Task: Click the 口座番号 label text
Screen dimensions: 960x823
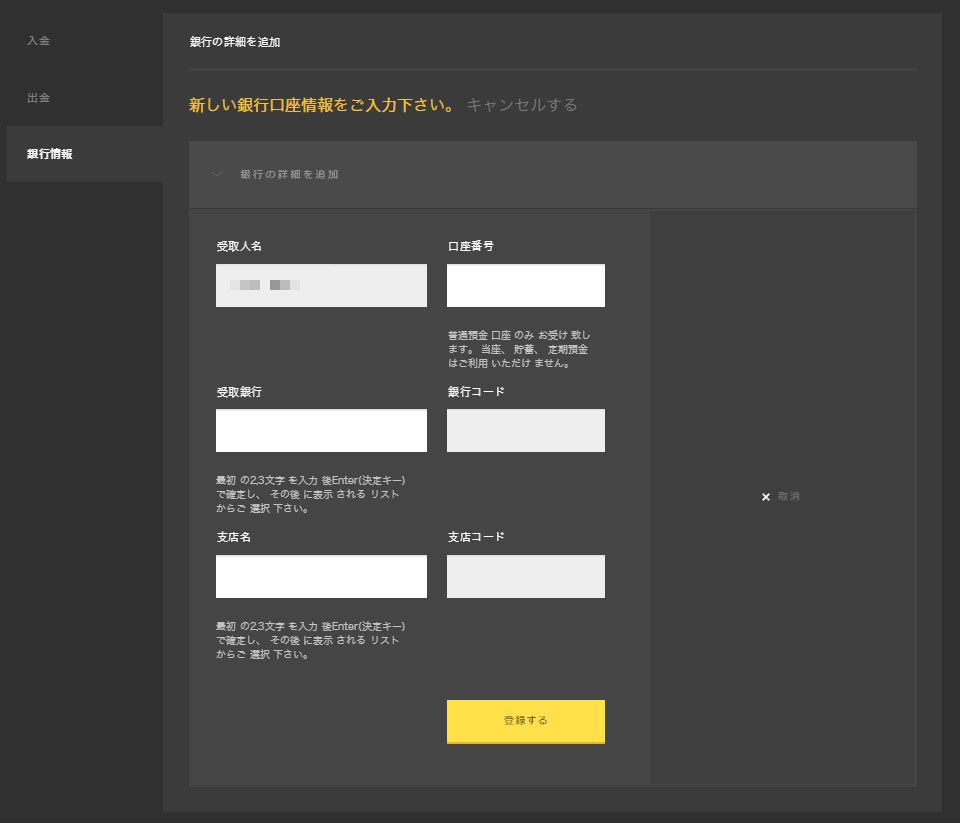Action: pyautogui.click(x=470, y=246)
